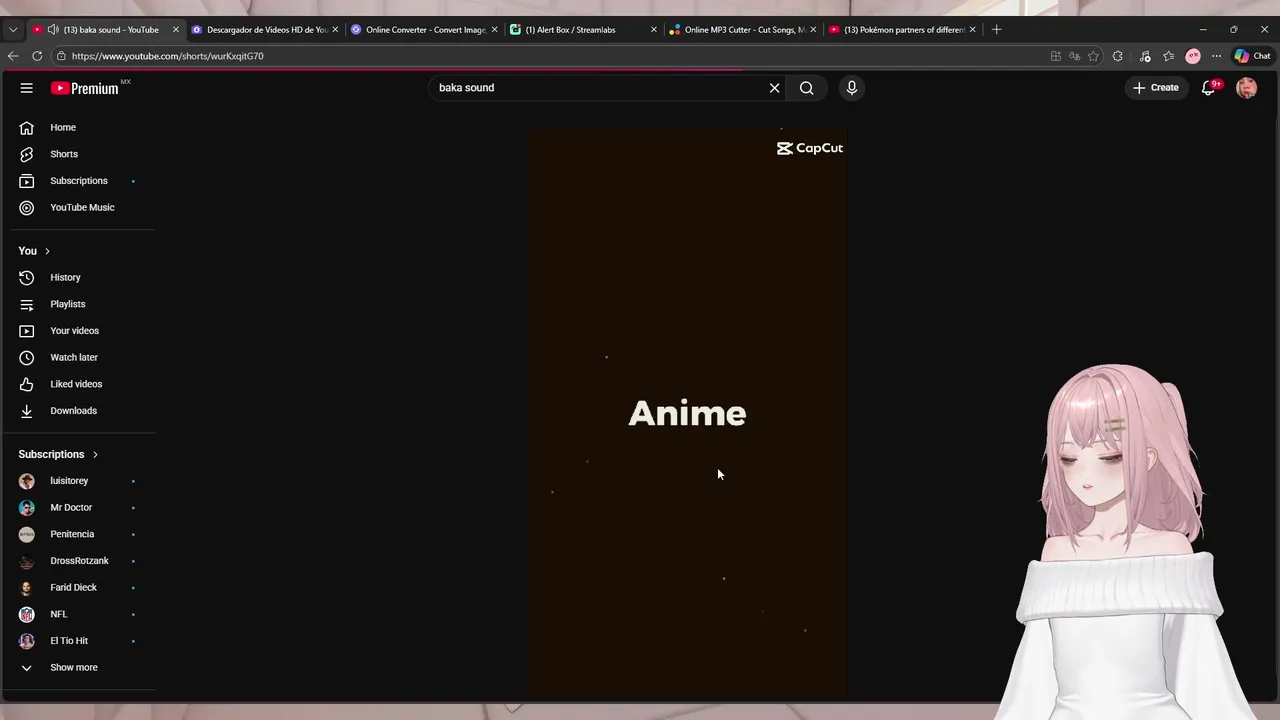Open a new browser tab
The image size is (1280, 720).
(996, 30)
